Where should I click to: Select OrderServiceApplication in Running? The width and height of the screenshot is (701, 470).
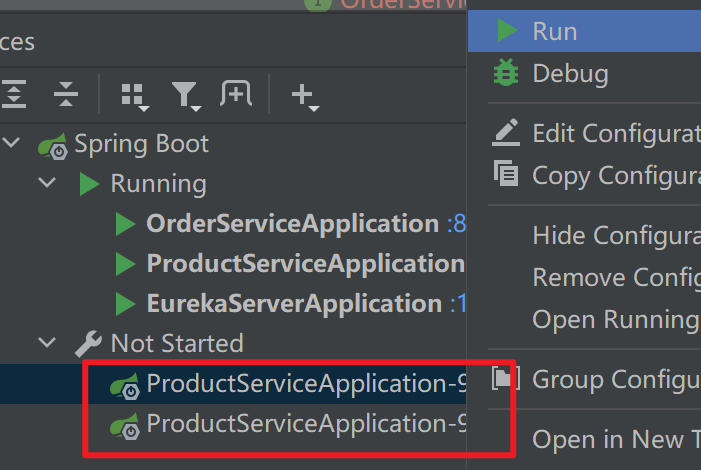click(x=292, y=223)
